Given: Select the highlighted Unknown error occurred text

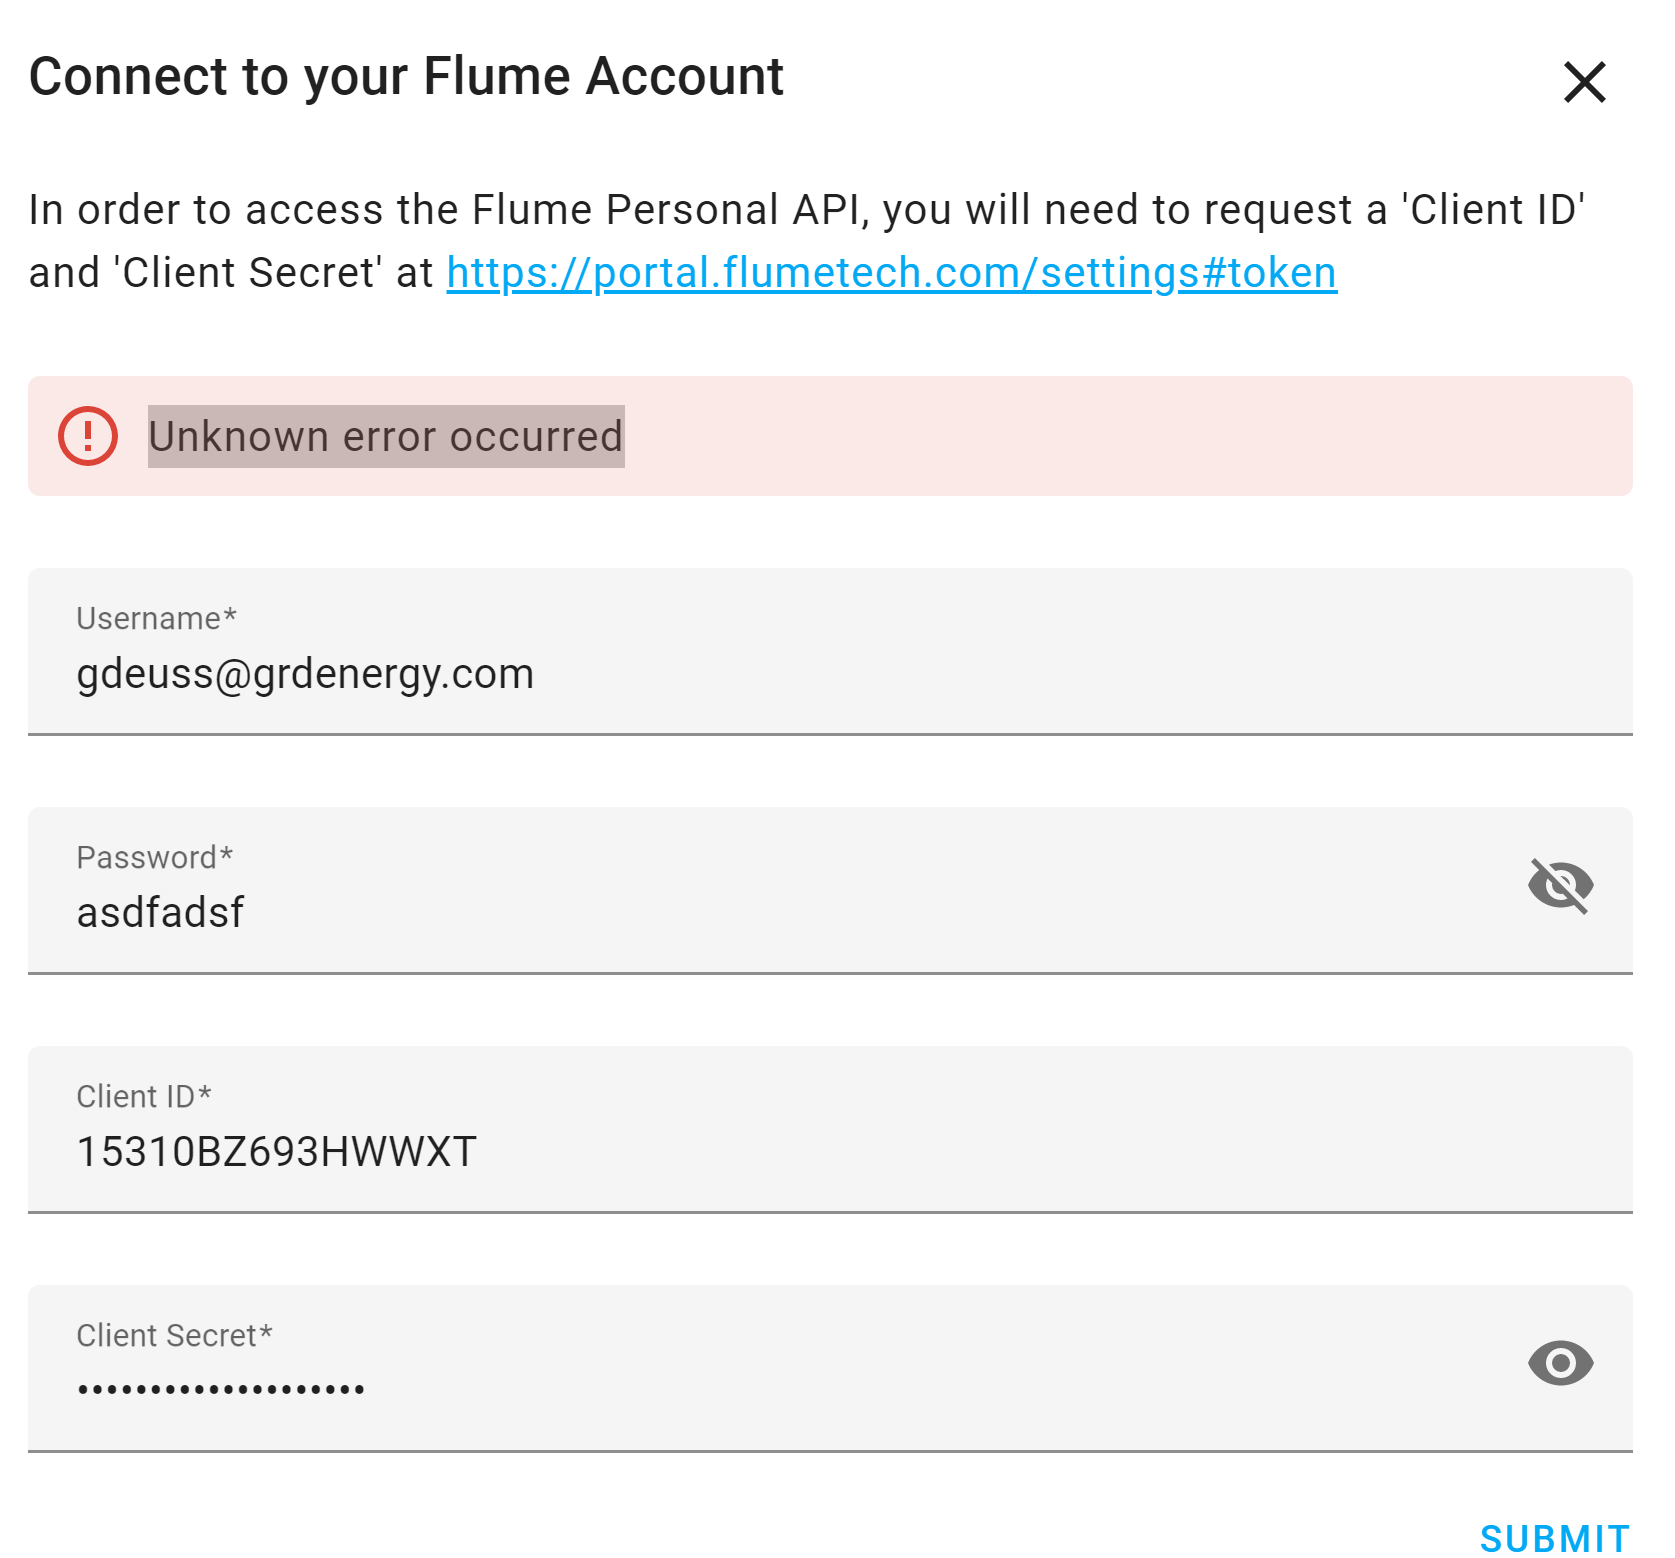Looking at the screenshot, I should (385, 436).
